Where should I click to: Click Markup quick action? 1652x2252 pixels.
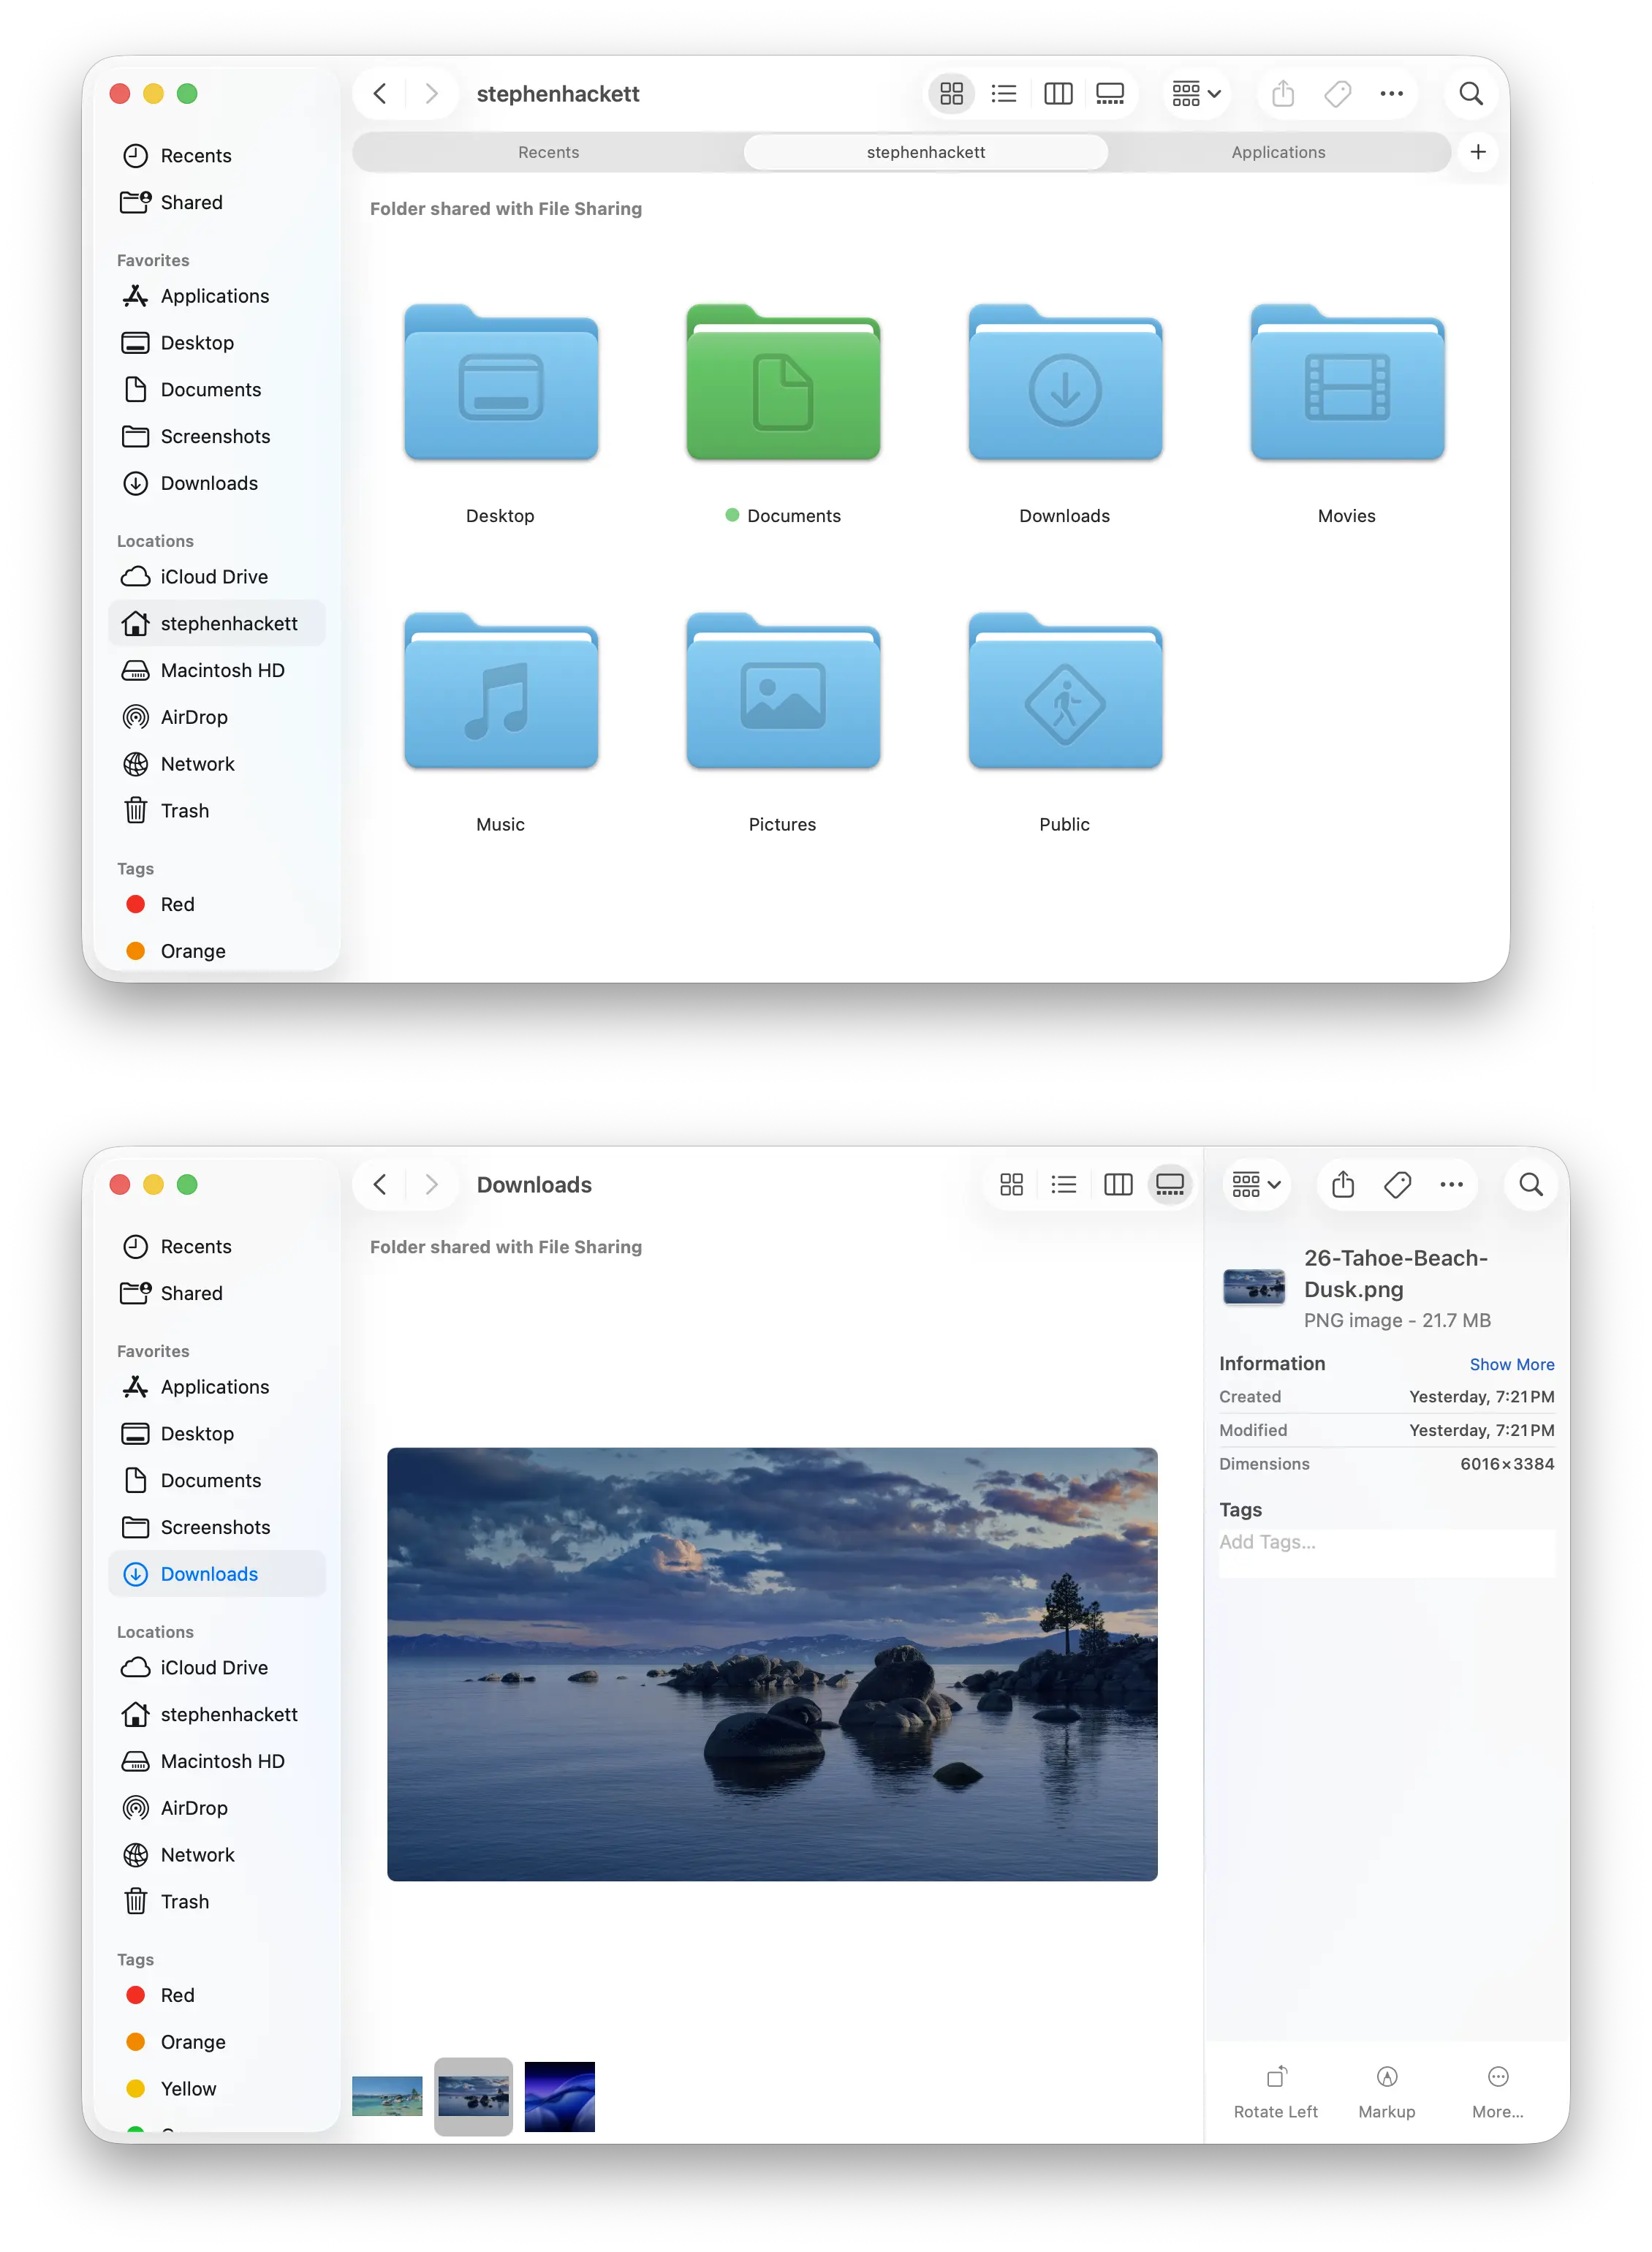[x=1386, y=2092]
